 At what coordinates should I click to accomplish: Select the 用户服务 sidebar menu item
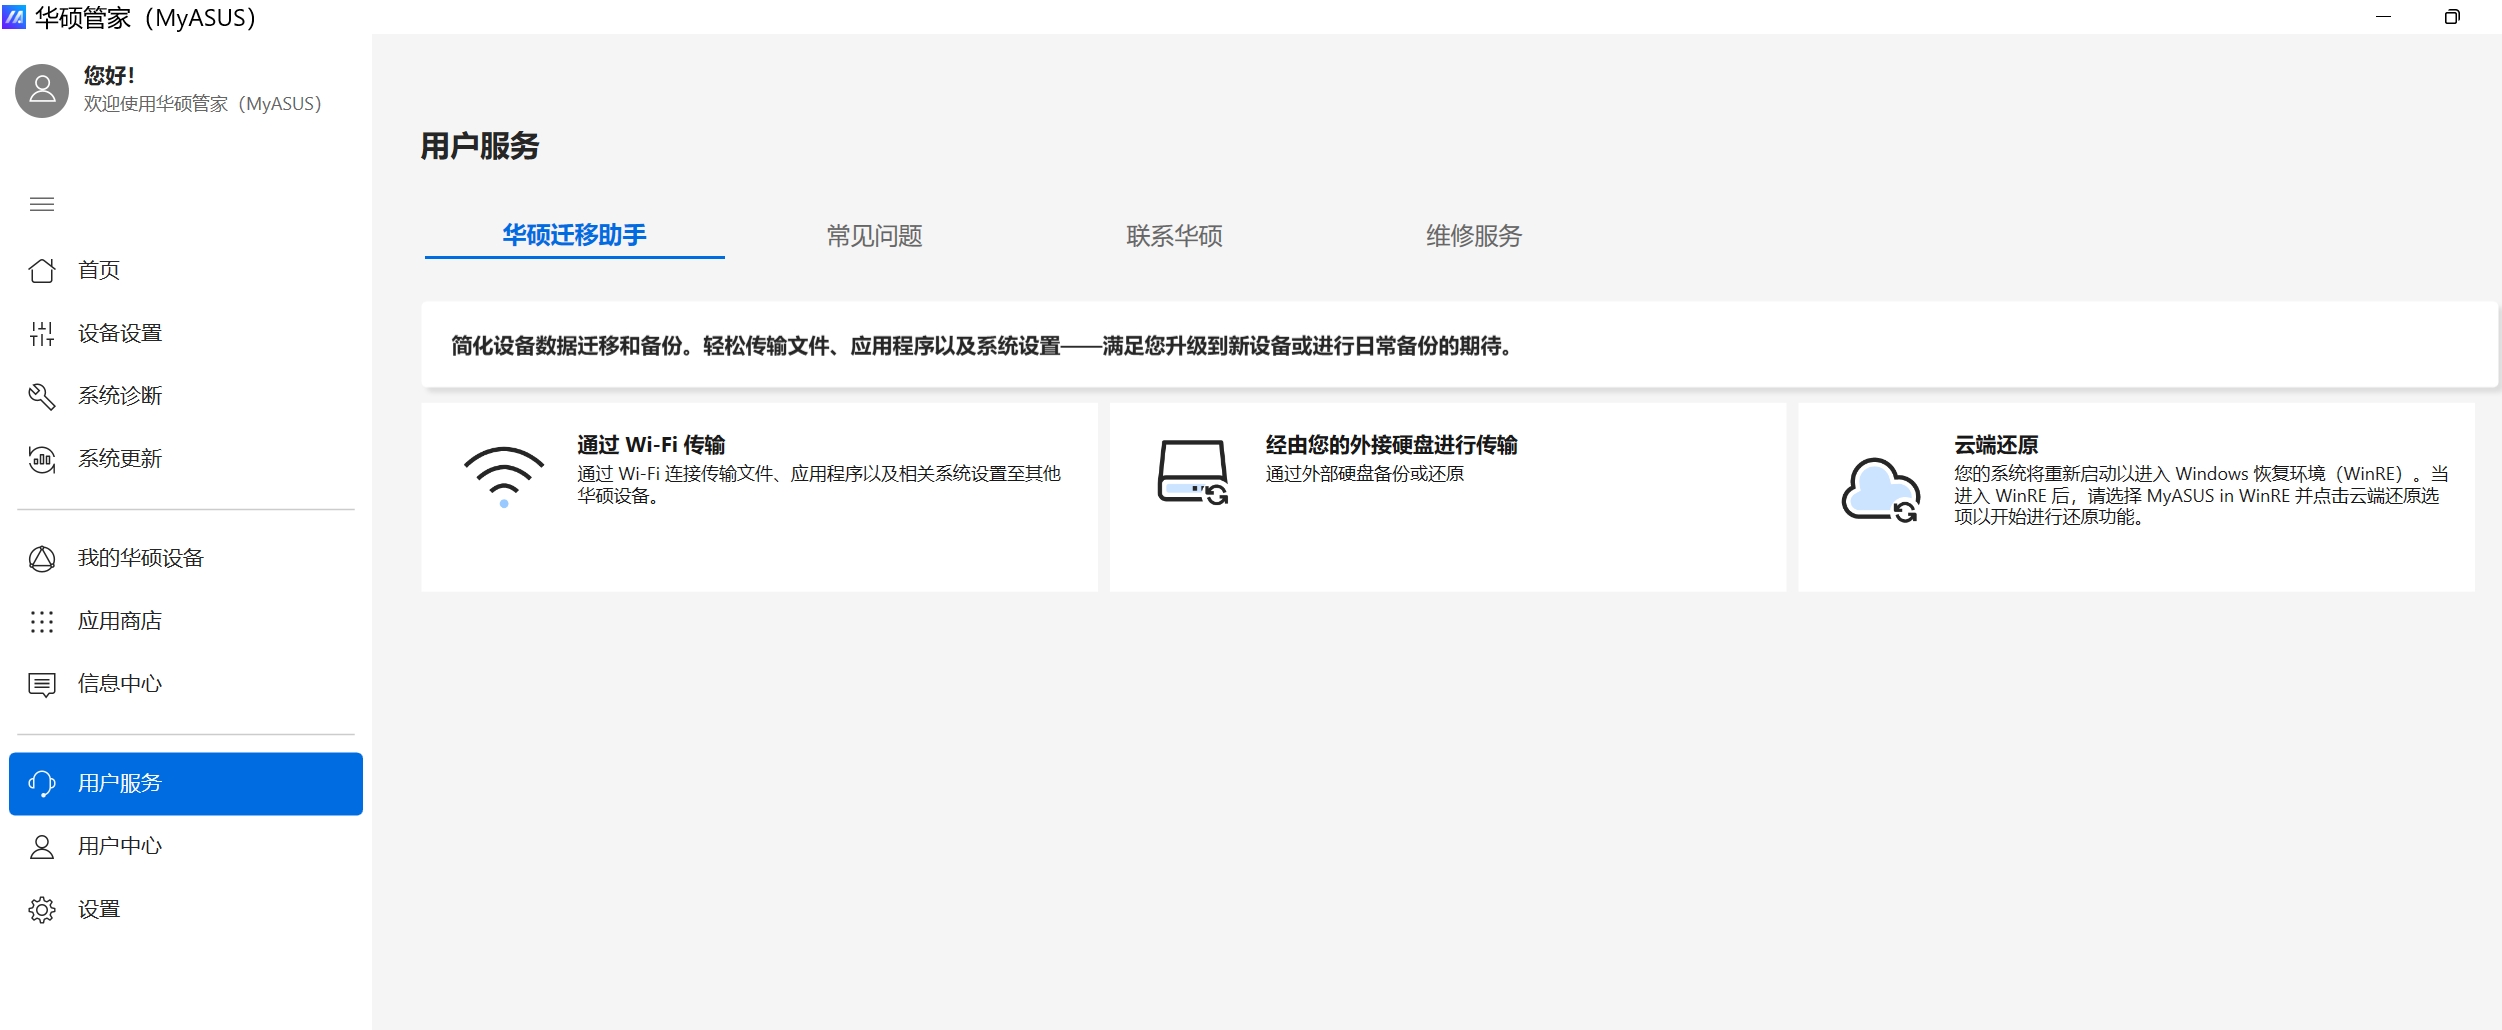186,784
